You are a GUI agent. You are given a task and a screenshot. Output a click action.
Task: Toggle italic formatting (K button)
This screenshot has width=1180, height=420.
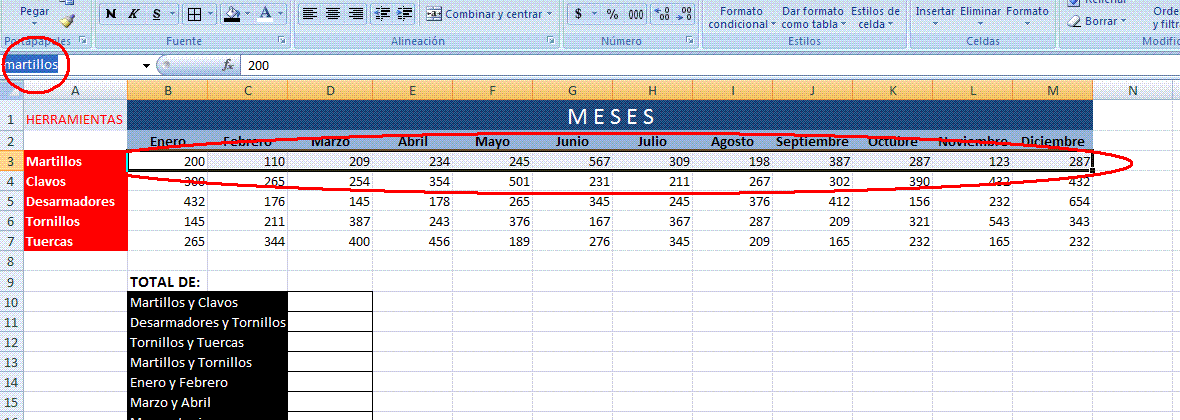click(134, 15)
